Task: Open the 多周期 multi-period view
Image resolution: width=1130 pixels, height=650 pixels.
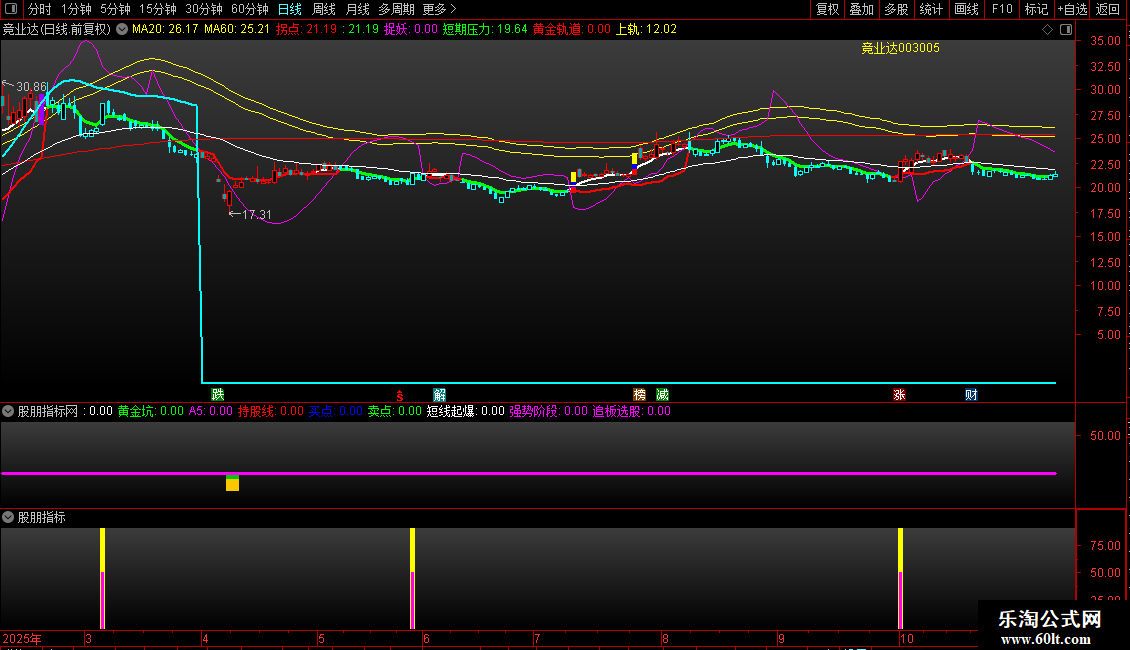Action: (396, 9)
